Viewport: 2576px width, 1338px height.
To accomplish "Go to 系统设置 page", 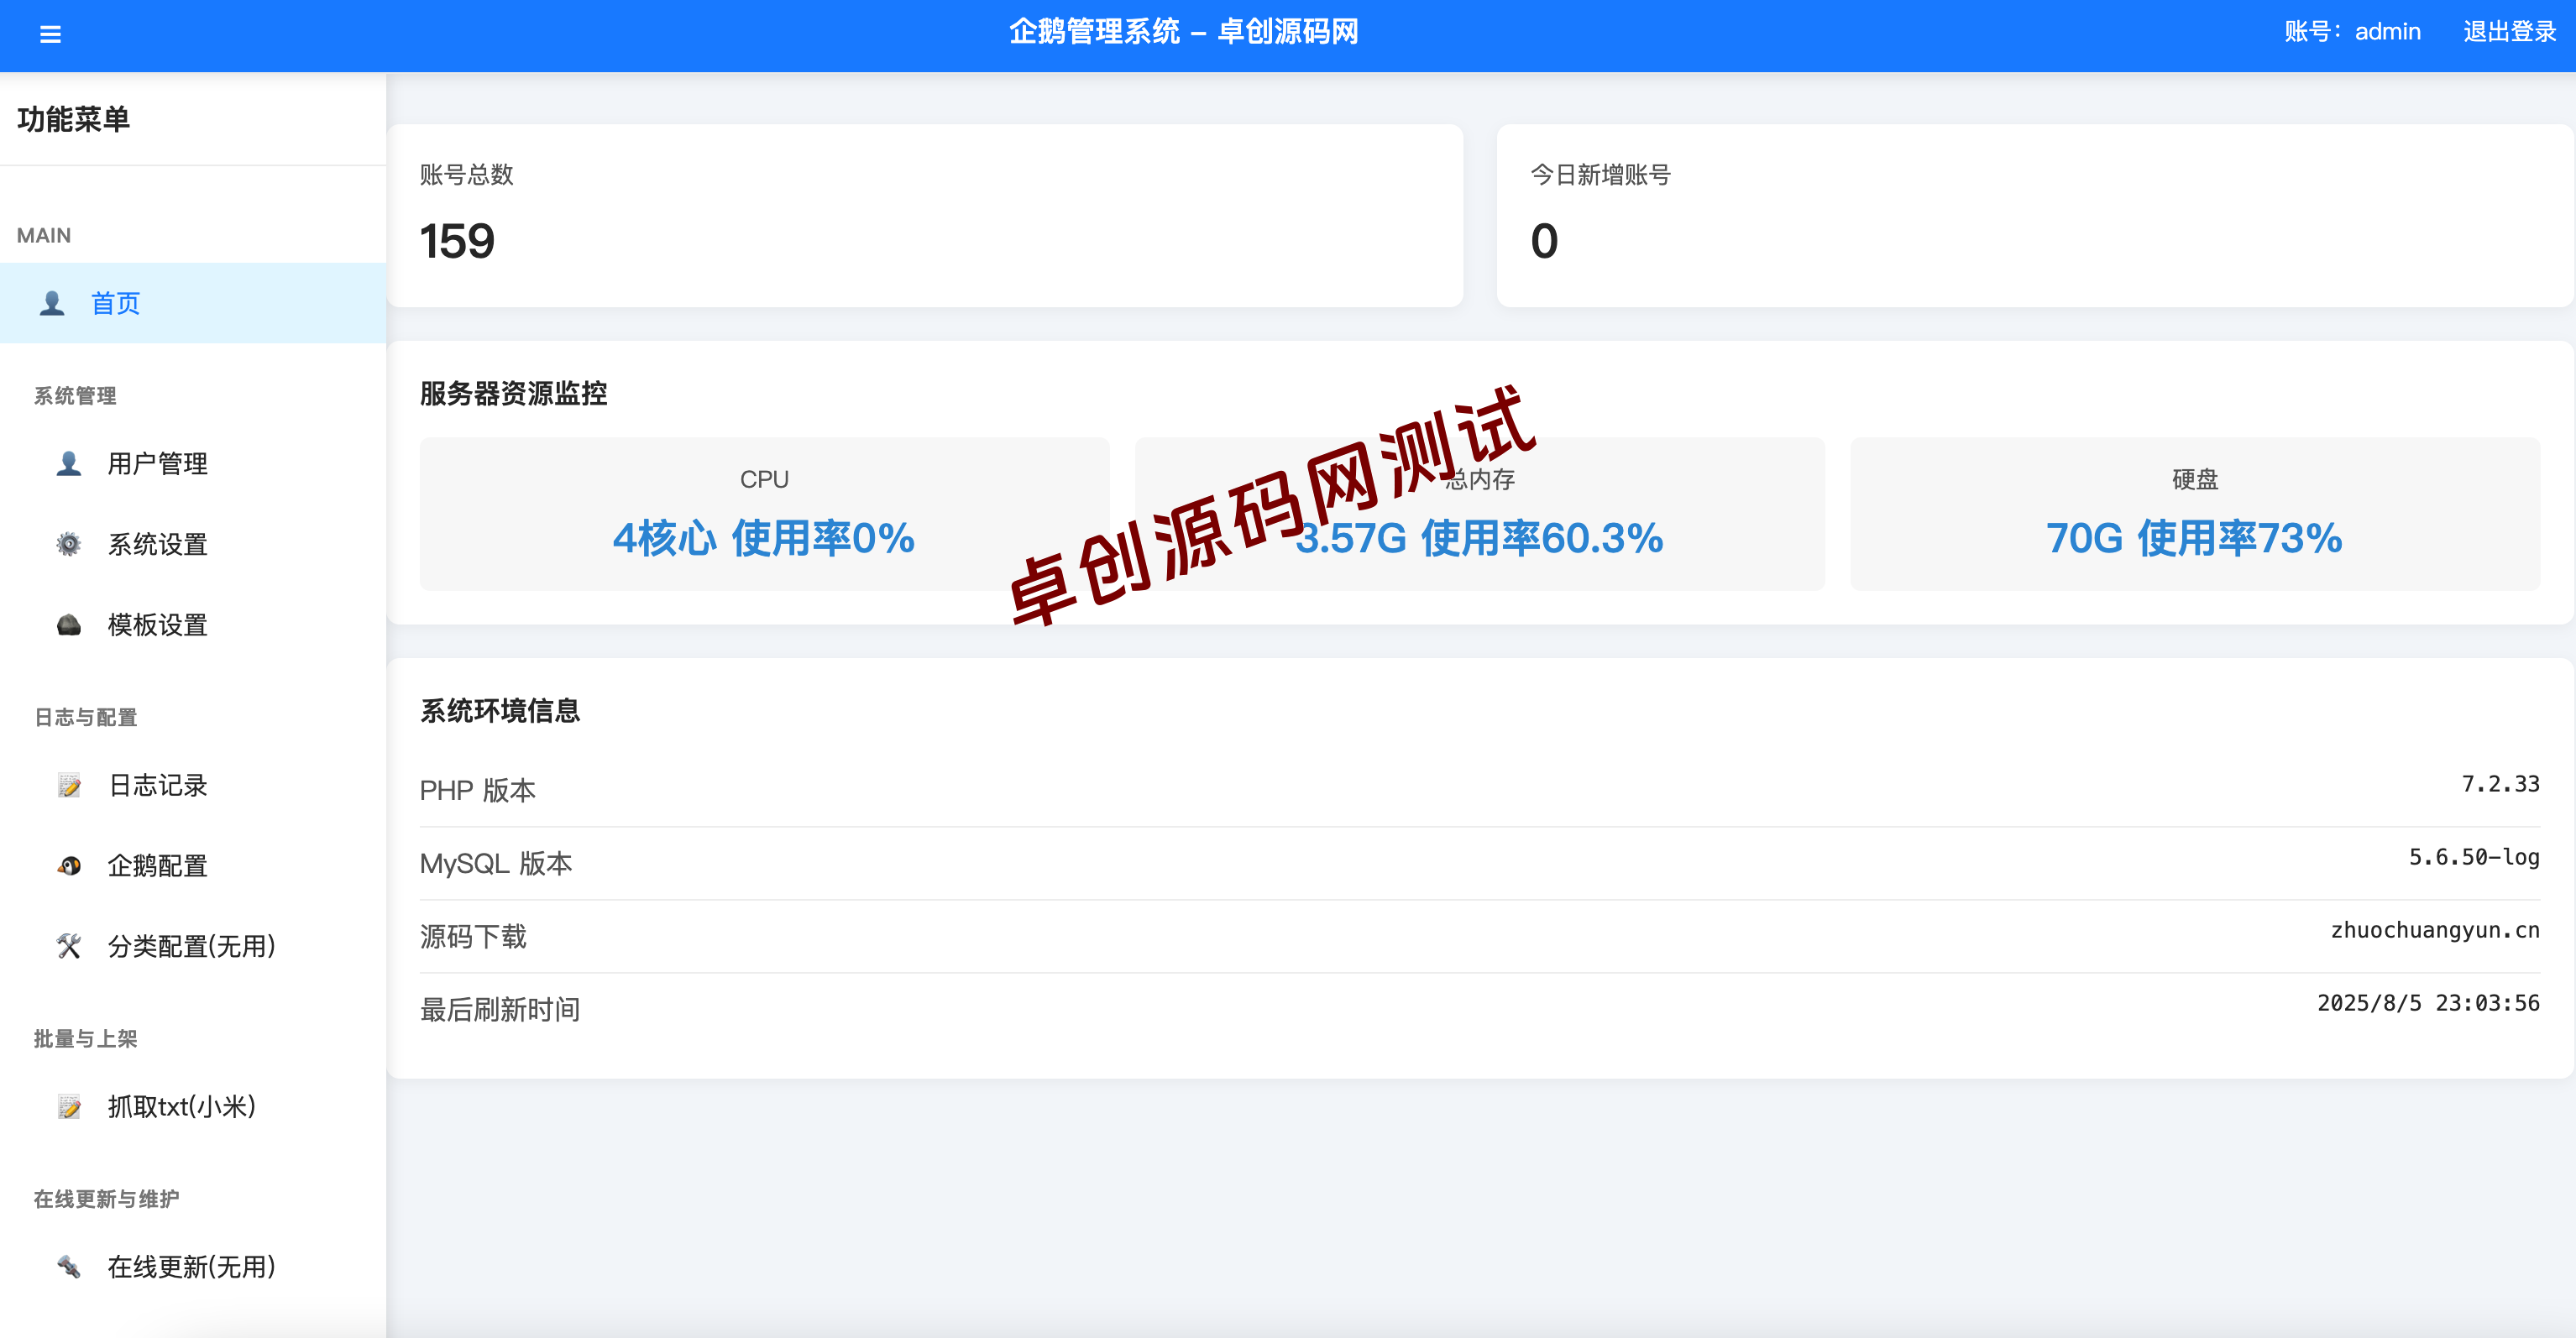I will [193, 544].
